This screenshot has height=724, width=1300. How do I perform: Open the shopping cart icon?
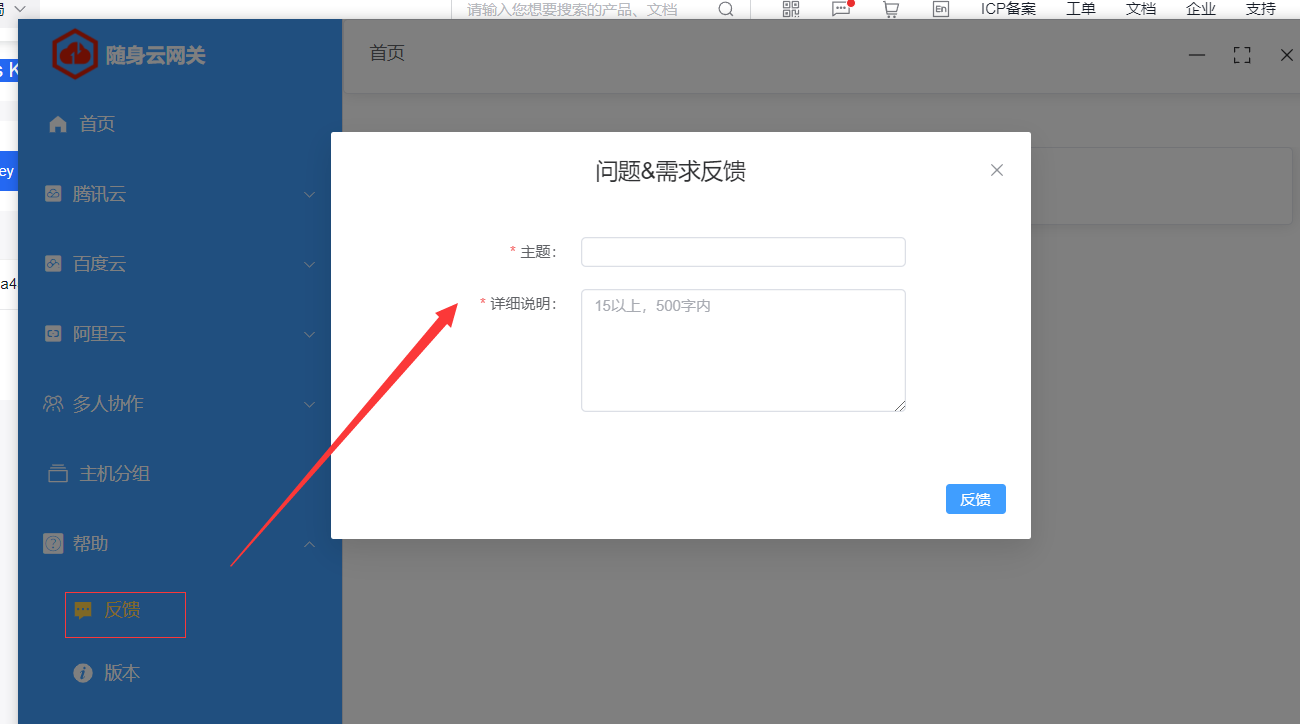890,9
